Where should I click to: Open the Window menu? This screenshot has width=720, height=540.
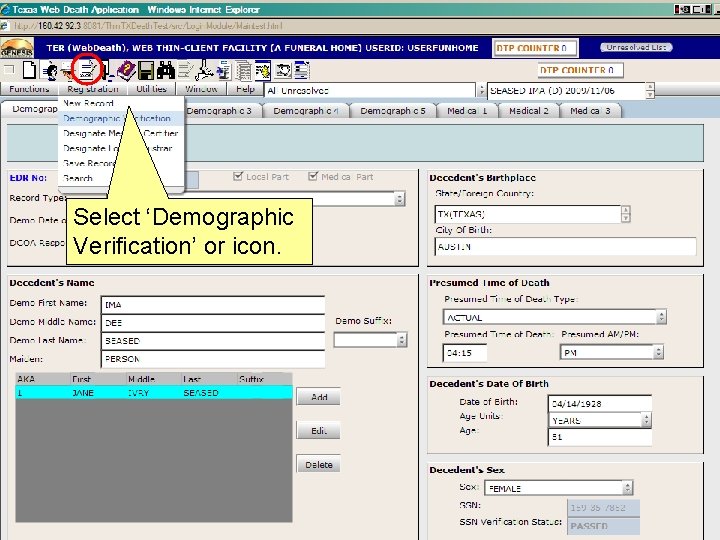point(201,89)
